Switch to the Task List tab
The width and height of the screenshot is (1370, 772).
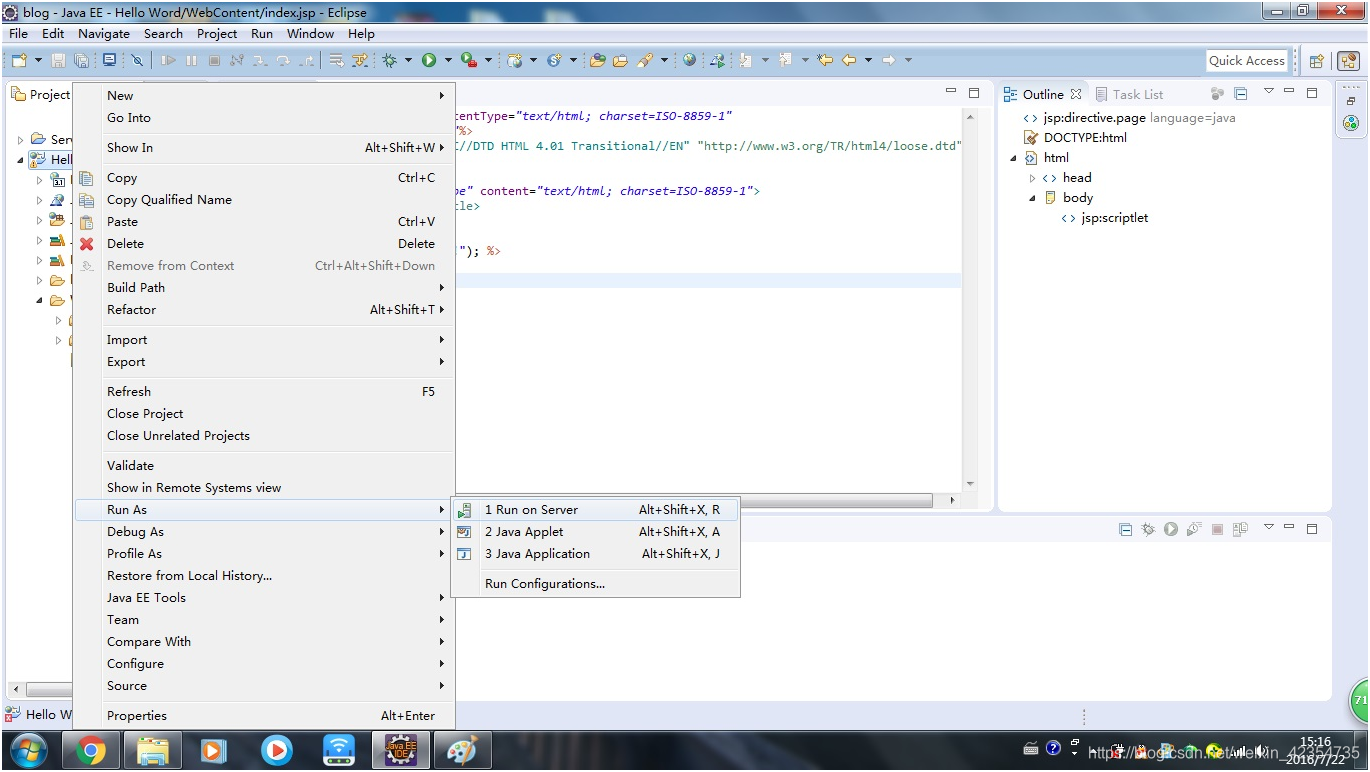[x=1129, y=94]
